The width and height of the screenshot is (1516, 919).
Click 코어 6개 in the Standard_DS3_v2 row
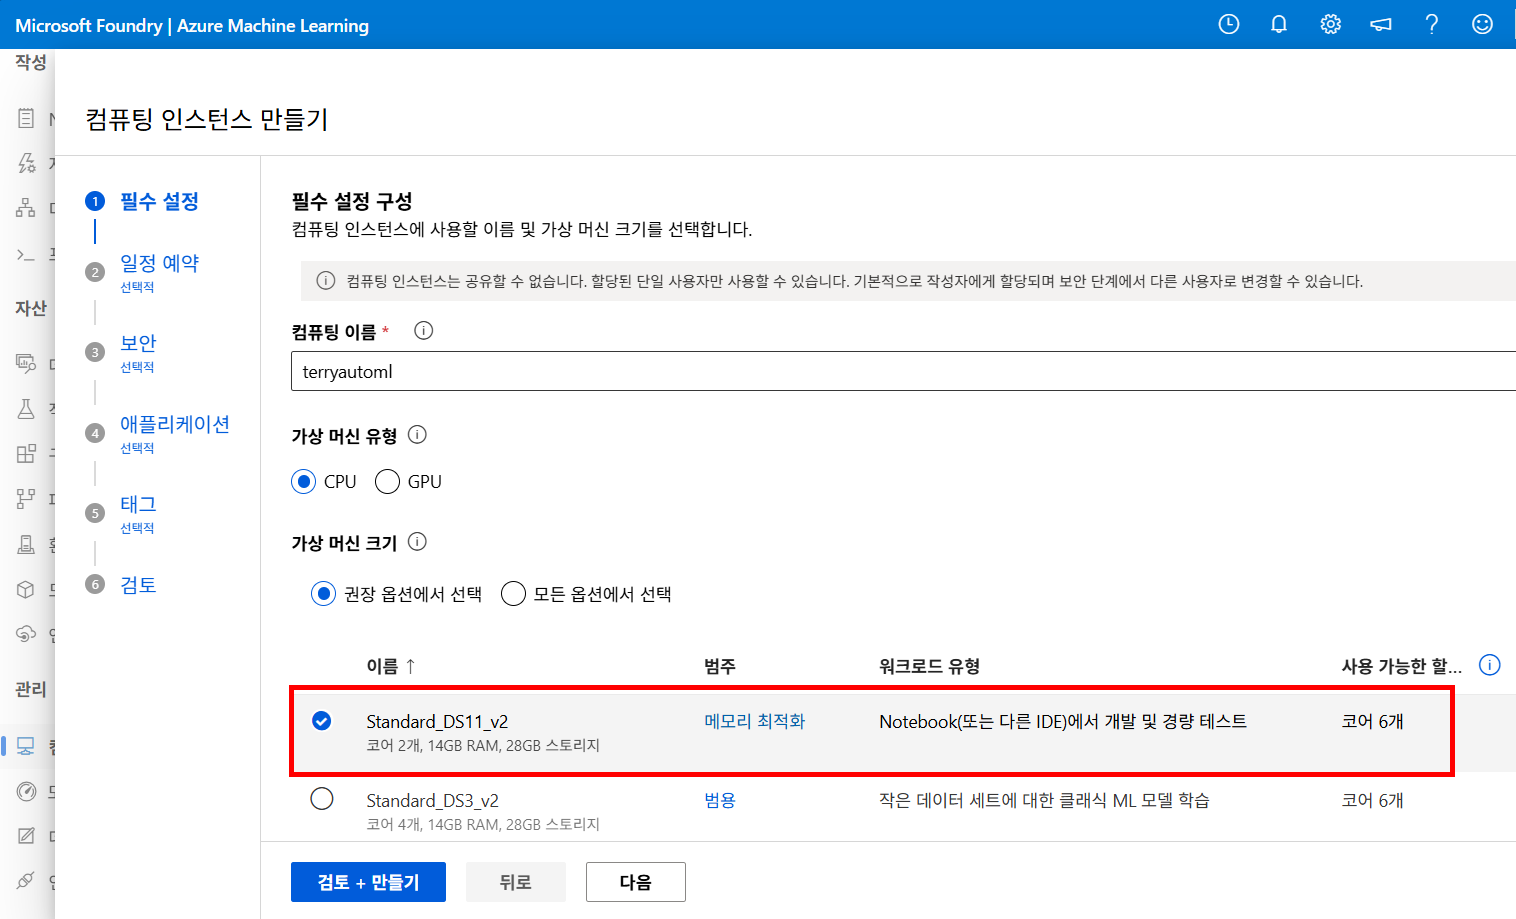point(1373,800)
